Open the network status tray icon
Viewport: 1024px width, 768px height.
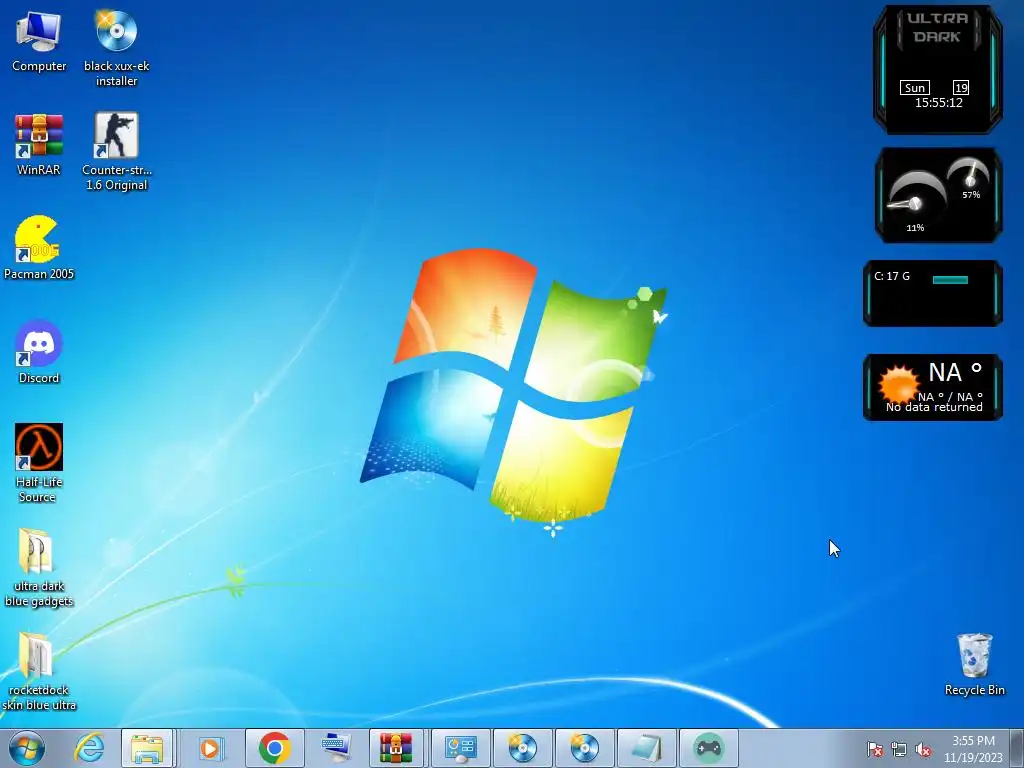coord(899,750)
